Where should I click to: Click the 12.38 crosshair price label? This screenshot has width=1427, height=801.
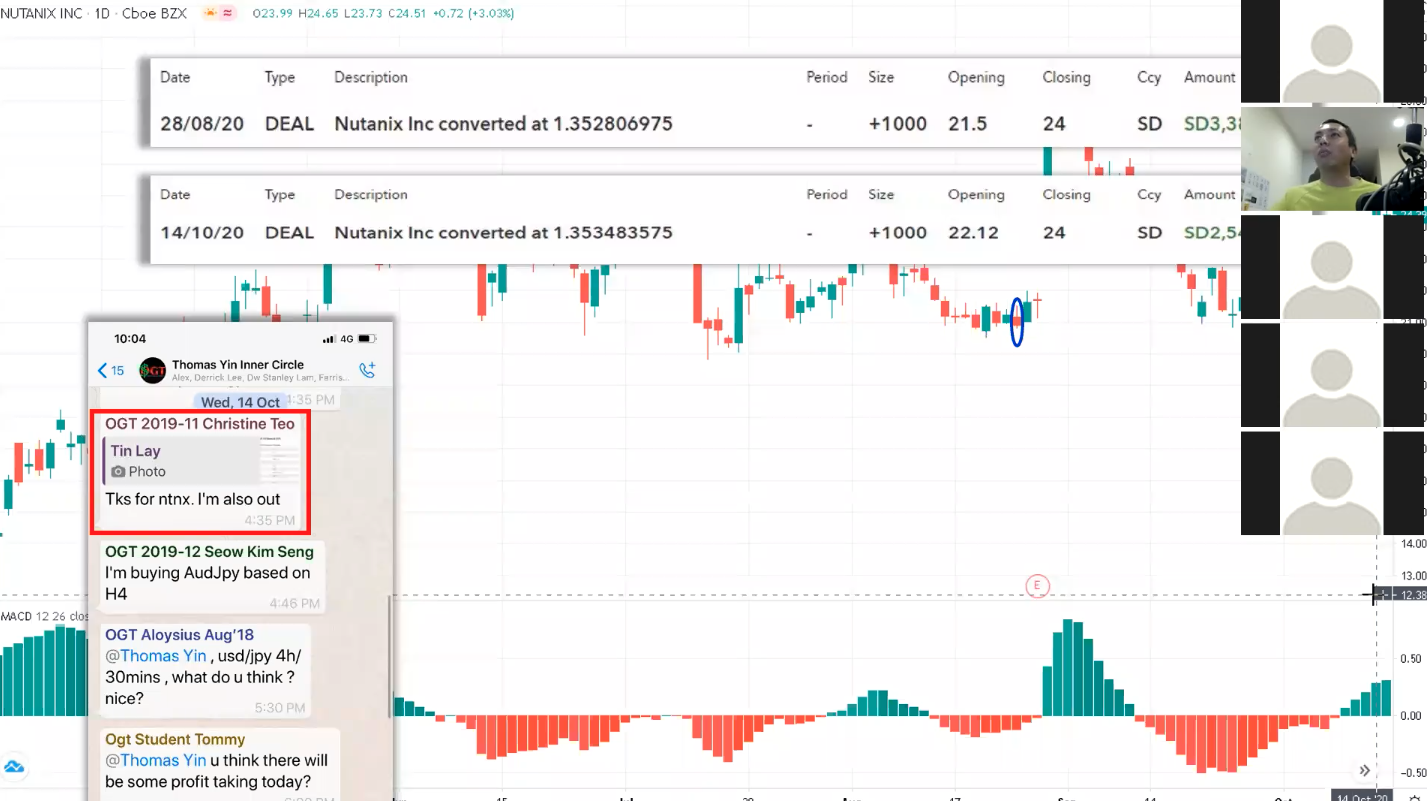(x=1411, y=595)
